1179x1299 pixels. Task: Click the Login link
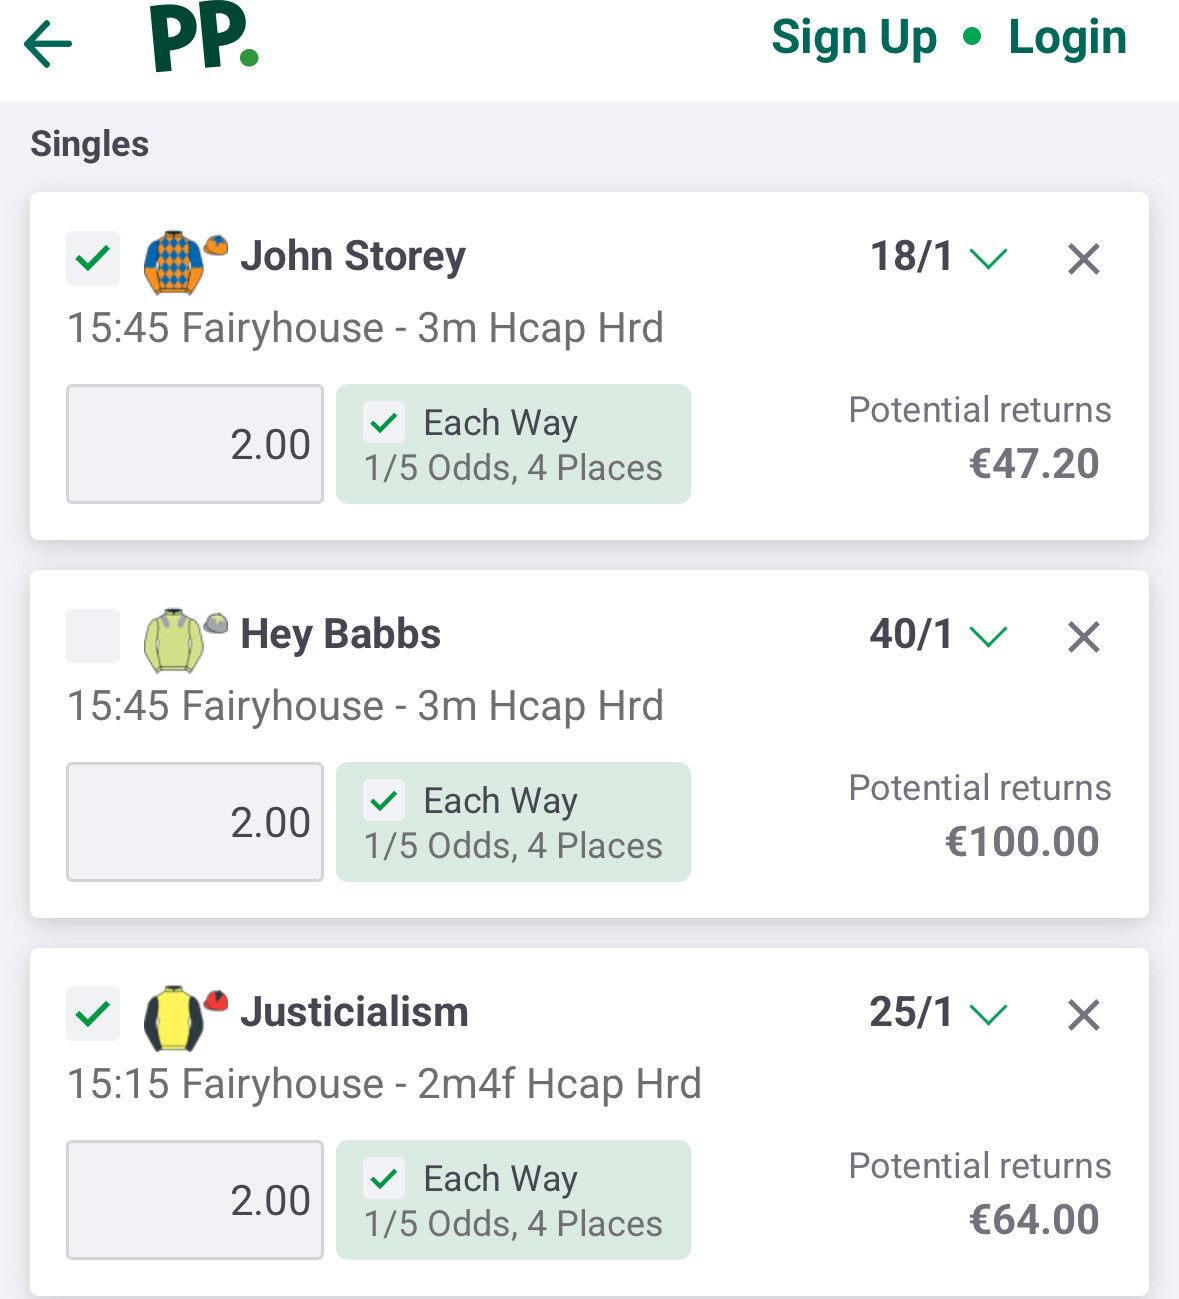(1067, 38)
